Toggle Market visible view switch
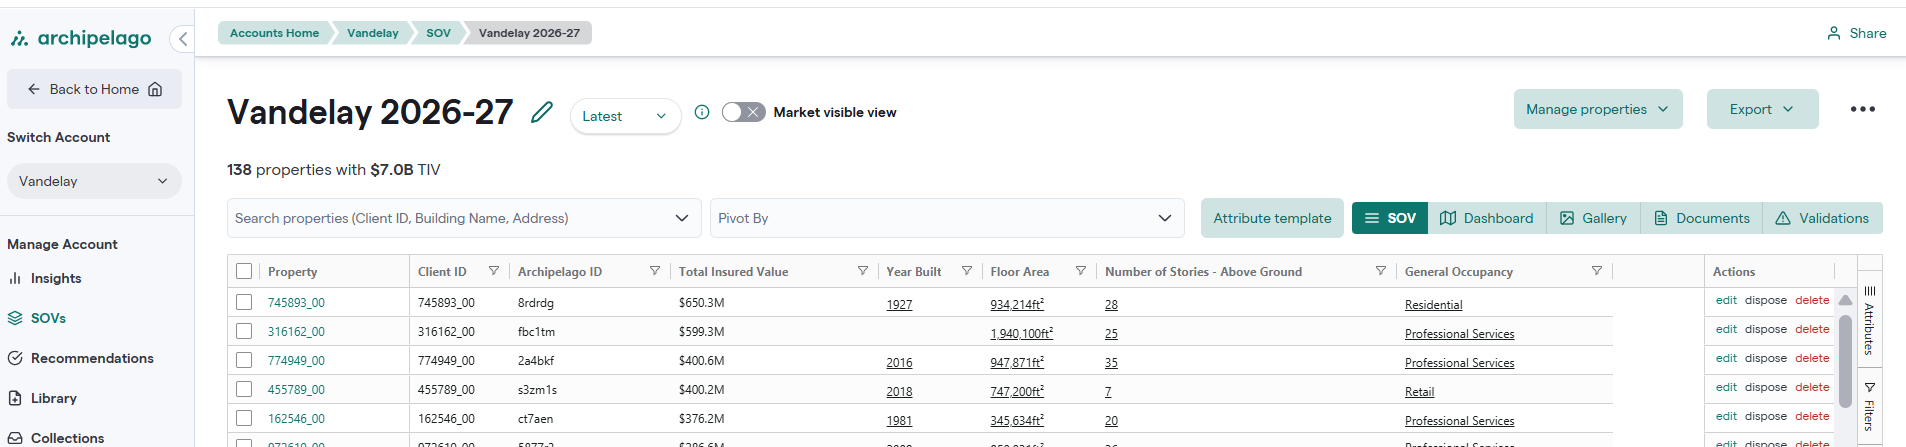Viewport: 1906px width, 447px height. pyautogui.click(x=743, y=112)
